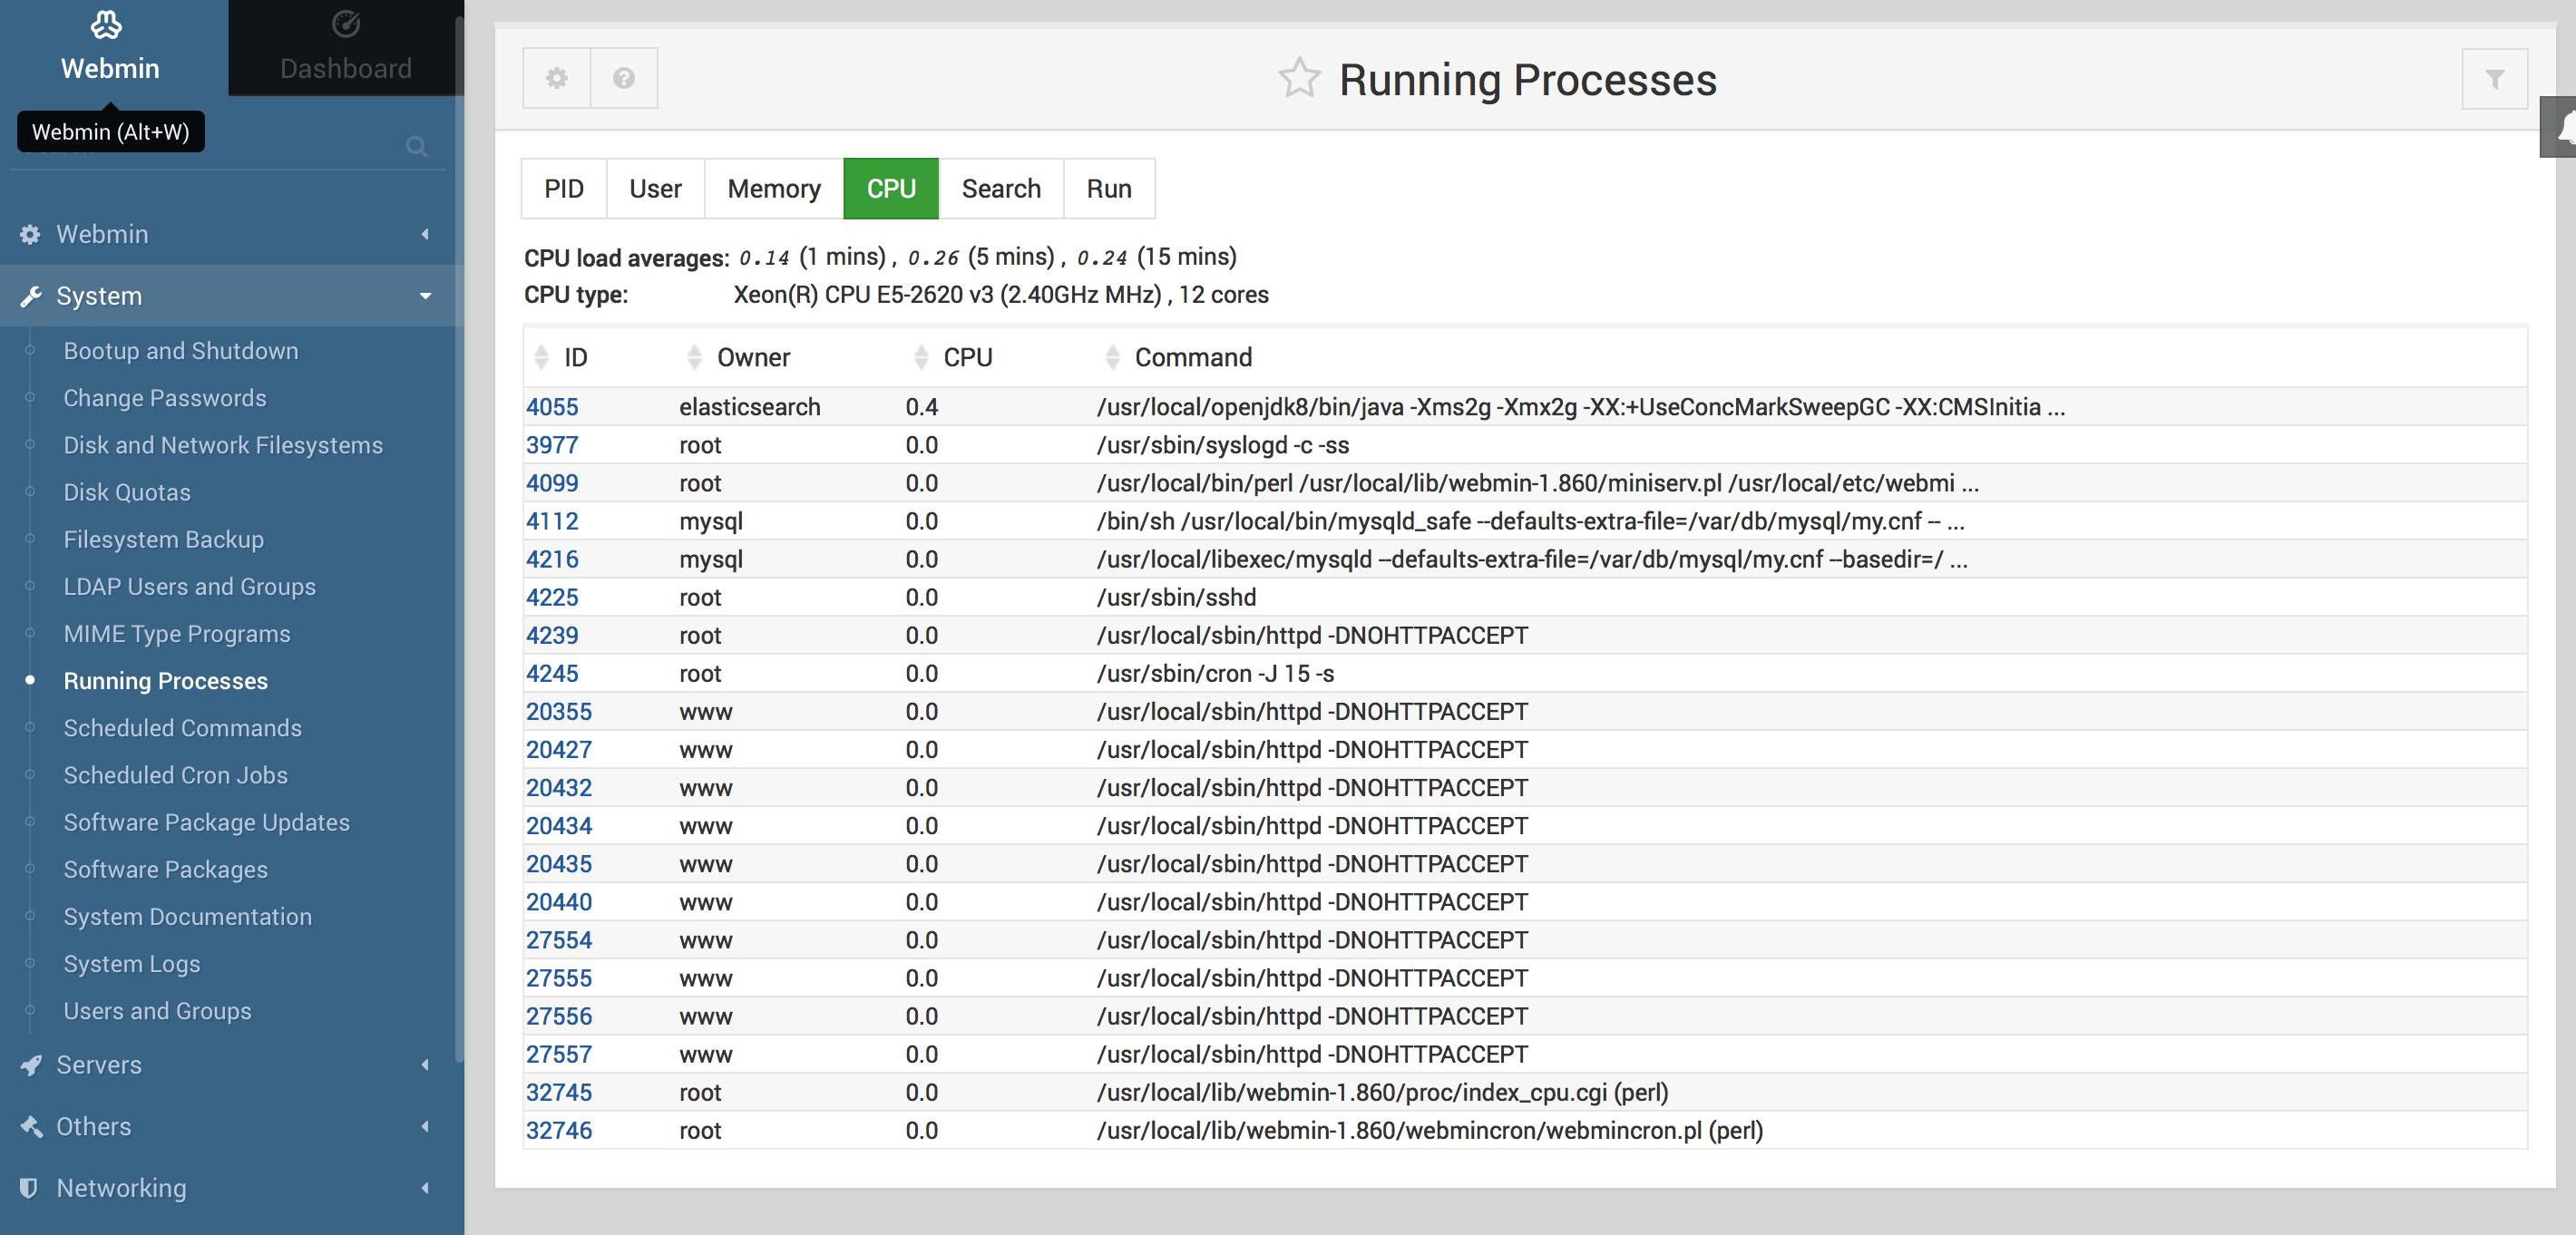Go to Scheduled Cron Jobs
Screen dimensions: 2576x1235
tap(175, 775)
